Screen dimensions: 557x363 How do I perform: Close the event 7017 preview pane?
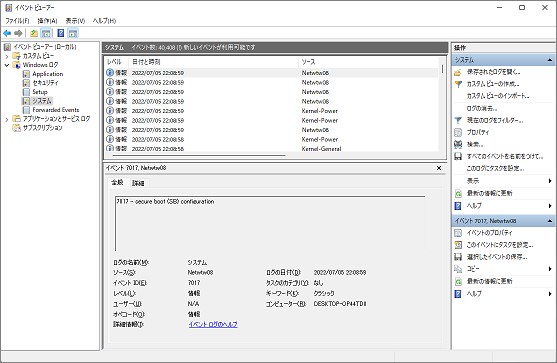coord(439,168)
